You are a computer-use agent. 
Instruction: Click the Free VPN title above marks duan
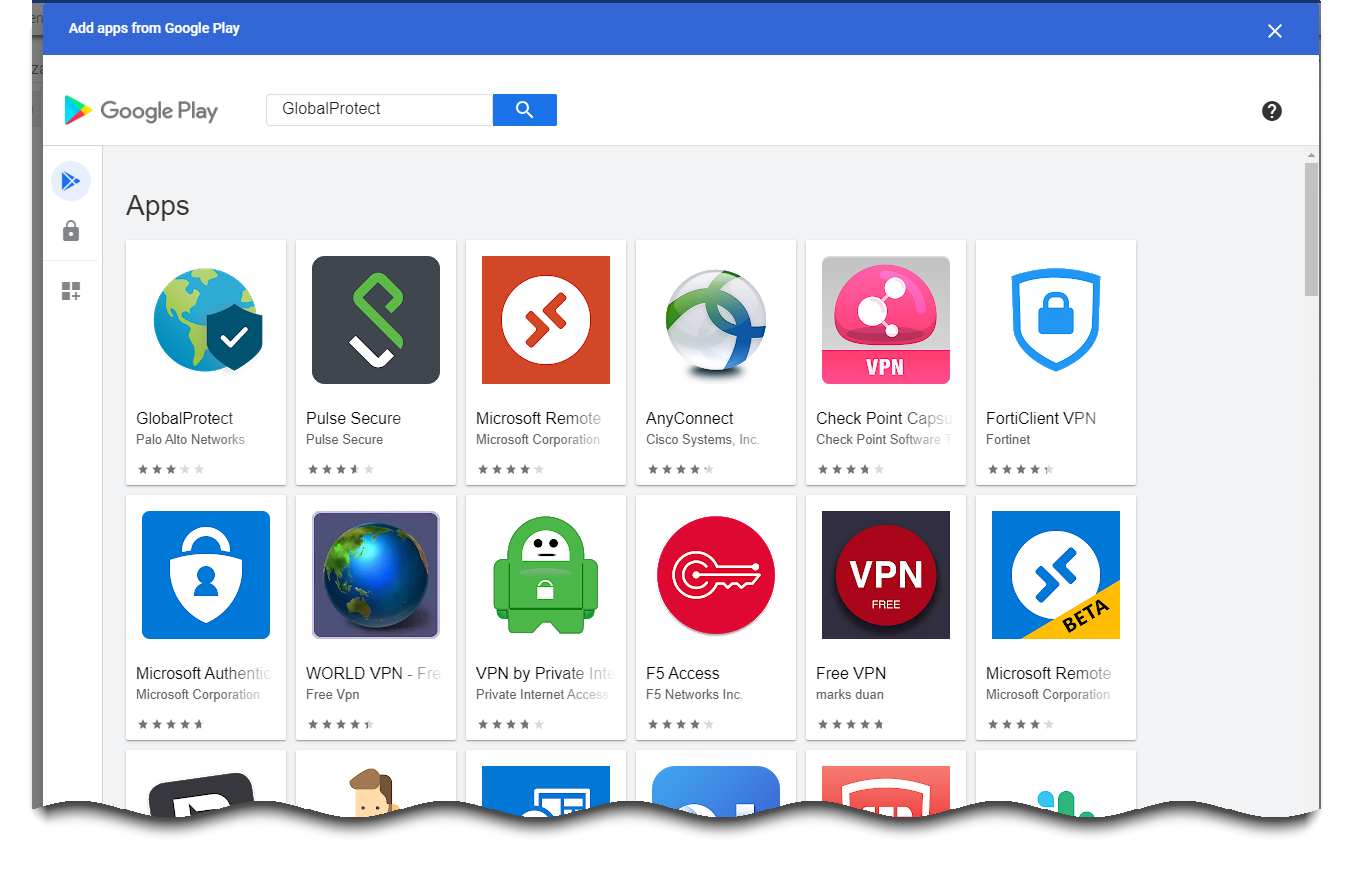851,673
